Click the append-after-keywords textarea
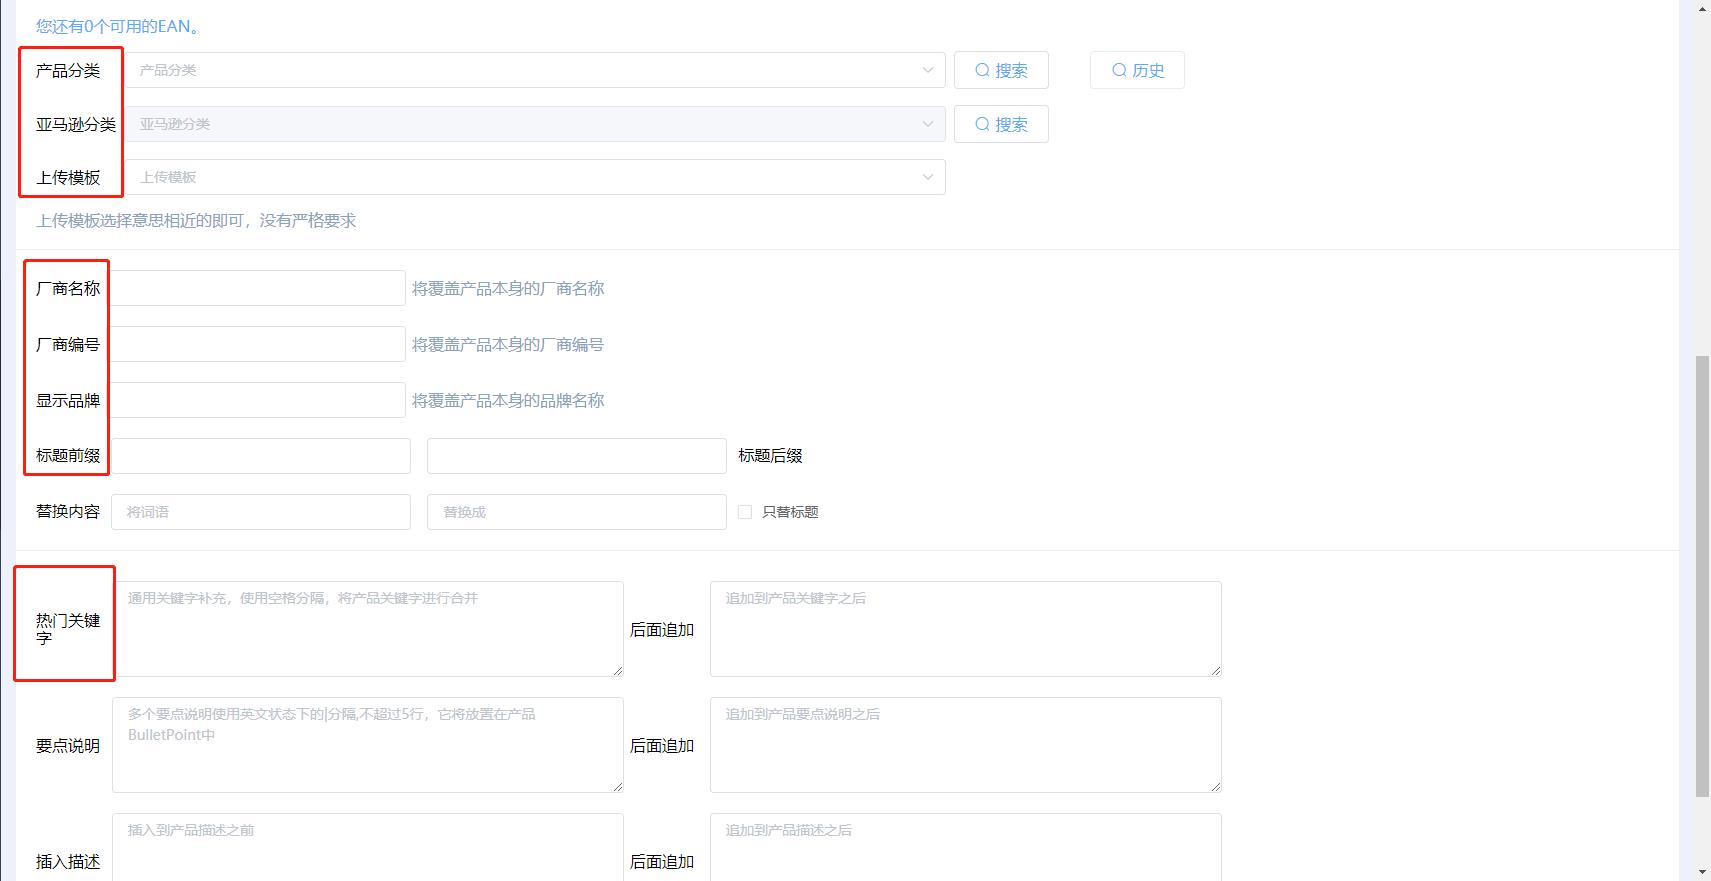Image resolution: width=1711 pixels, height=881 pixels. click(965, 629)
